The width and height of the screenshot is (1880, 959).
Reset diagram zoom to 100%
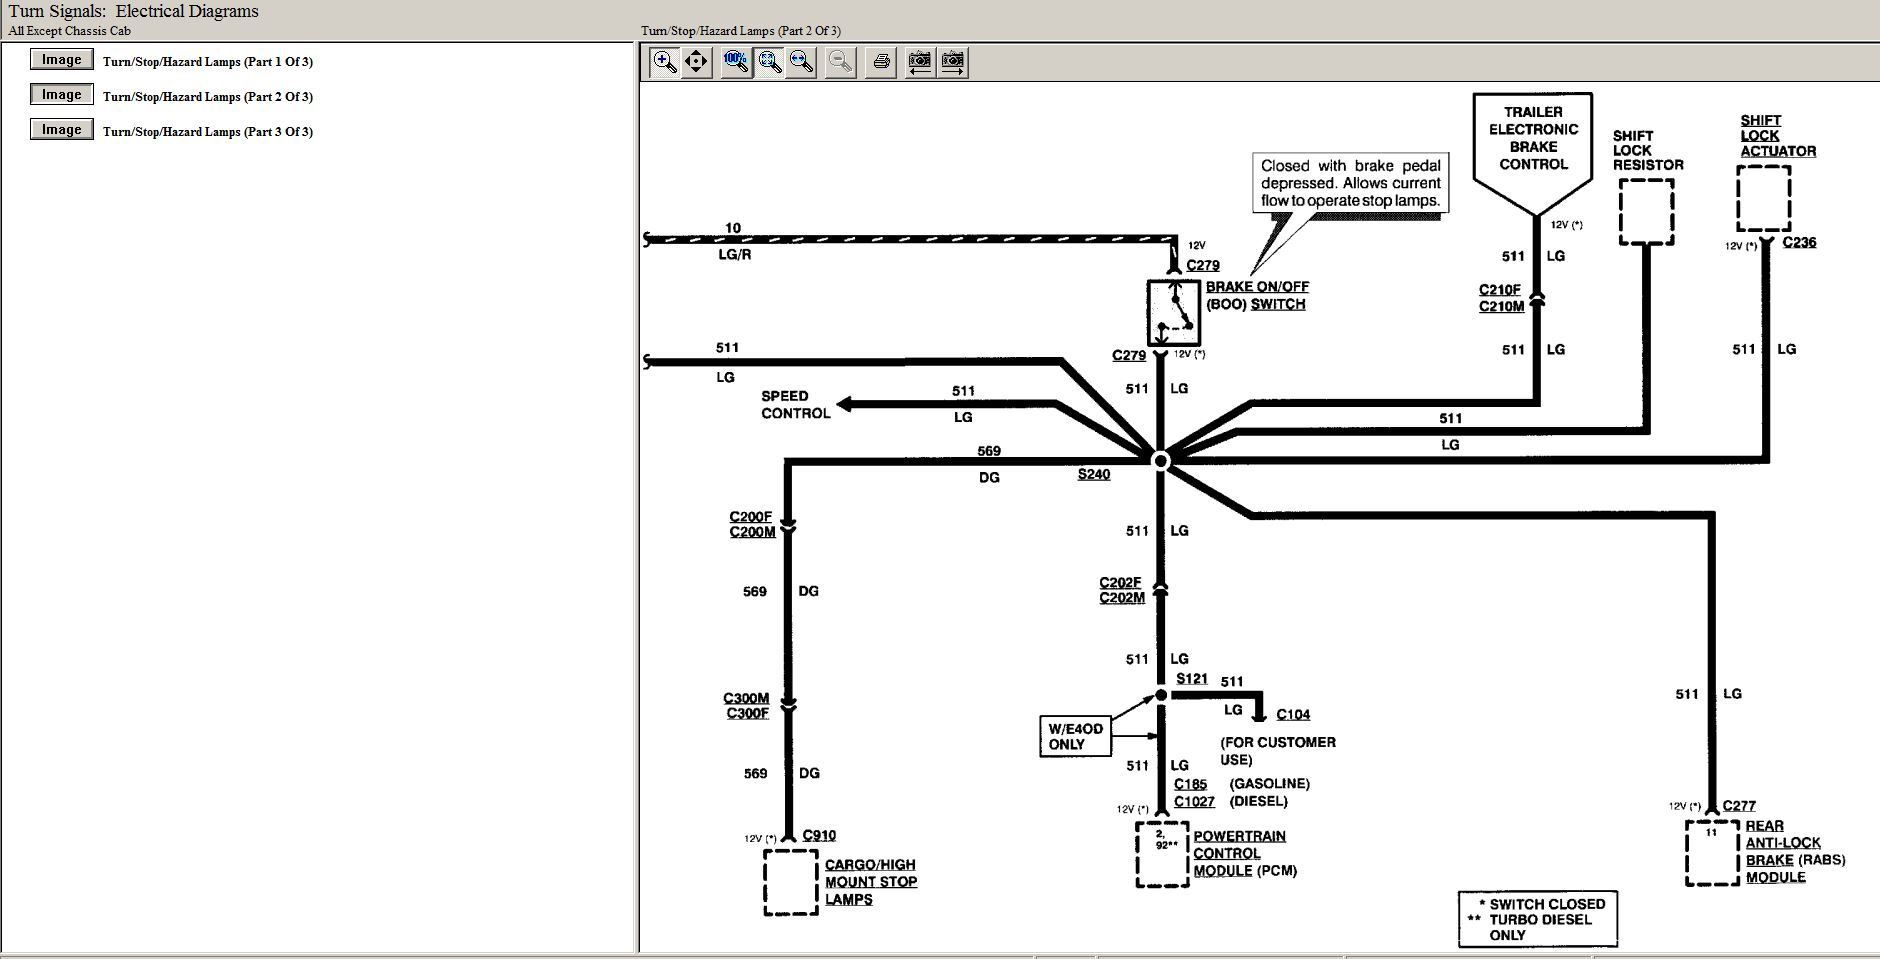click(x=736, y=62)
